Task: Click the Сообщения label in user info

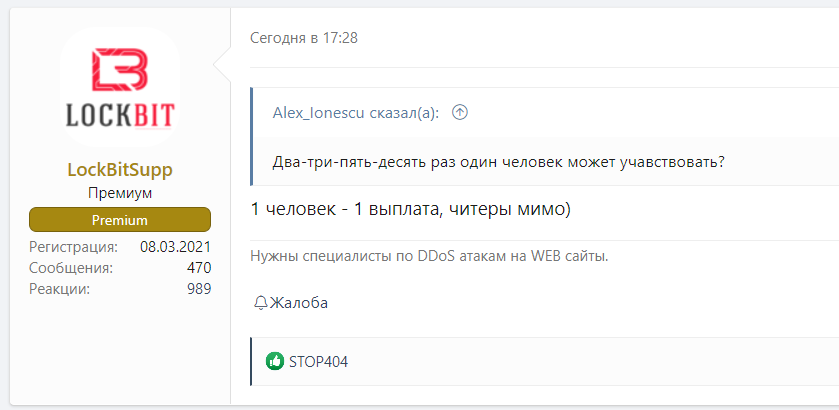Action: tap(70, 268)
